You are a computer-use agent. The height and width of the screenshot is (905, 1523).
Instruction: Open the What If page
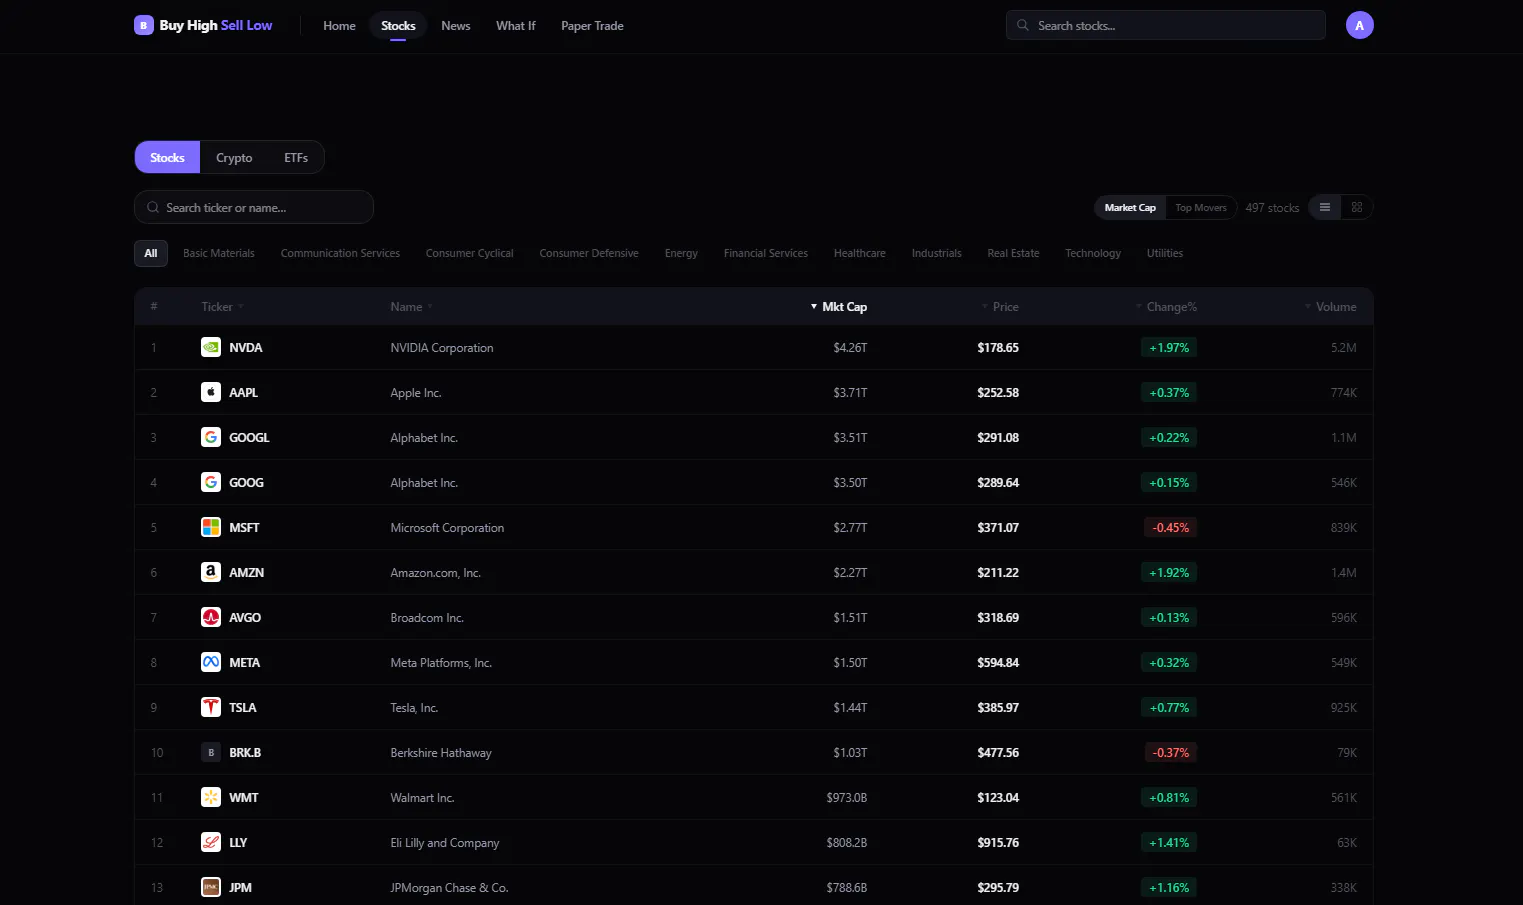pos(516,26)
